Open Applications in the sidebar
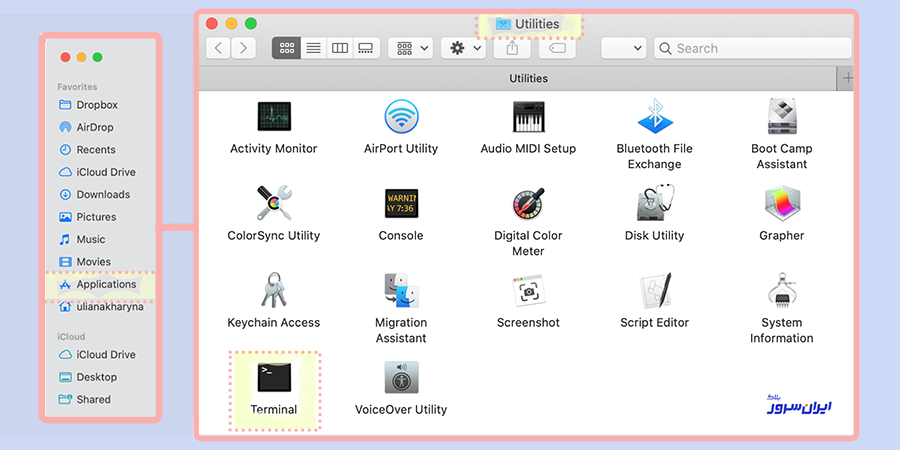The image size is (900, 450). coord(99,284)
